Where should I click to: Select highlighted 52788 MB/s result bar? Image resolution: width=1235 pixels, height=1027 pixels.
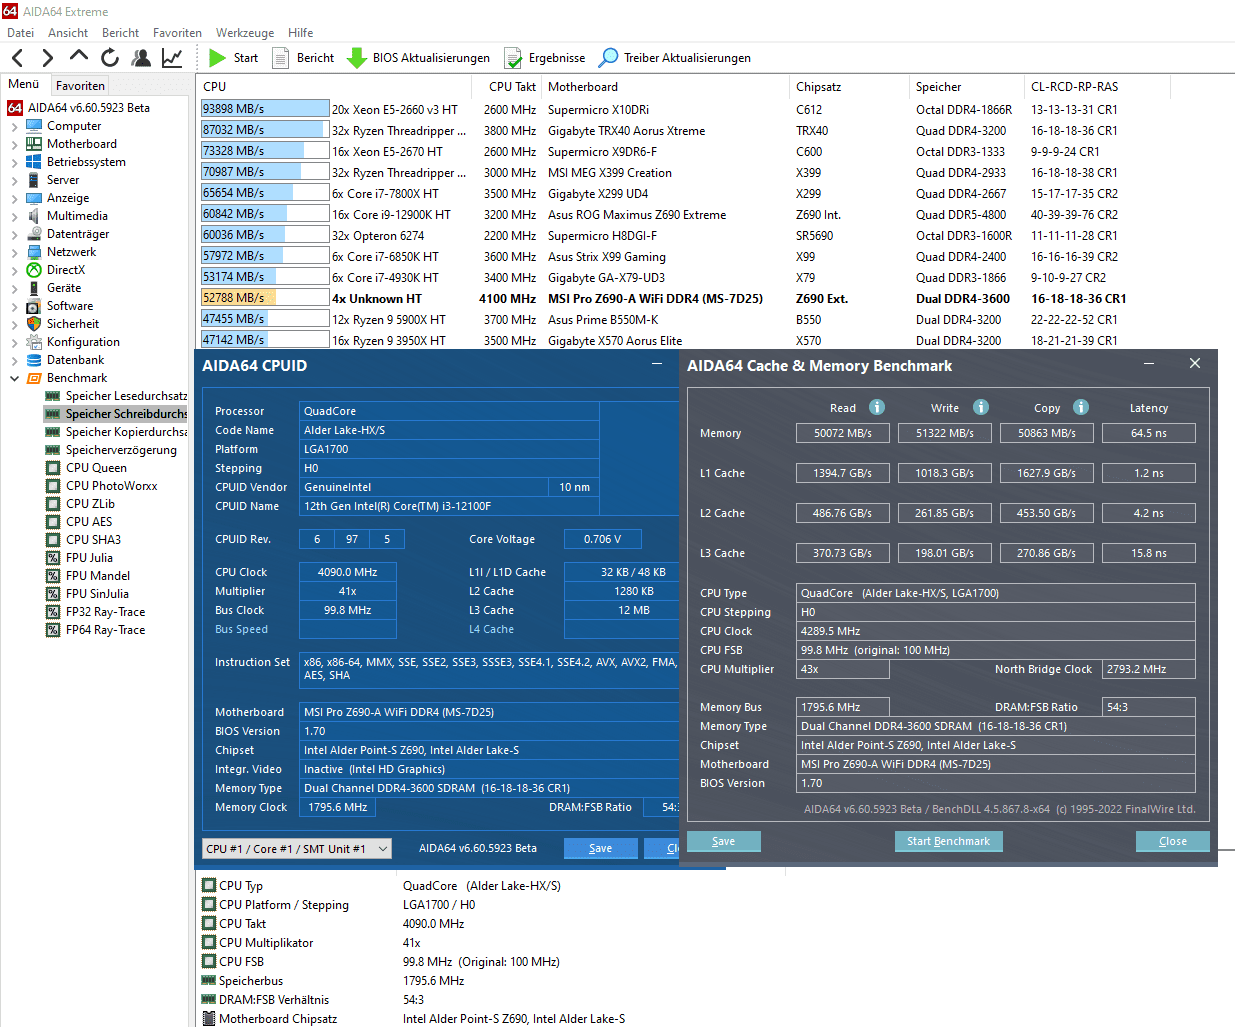pyautogui.click(x=265, y=298)
